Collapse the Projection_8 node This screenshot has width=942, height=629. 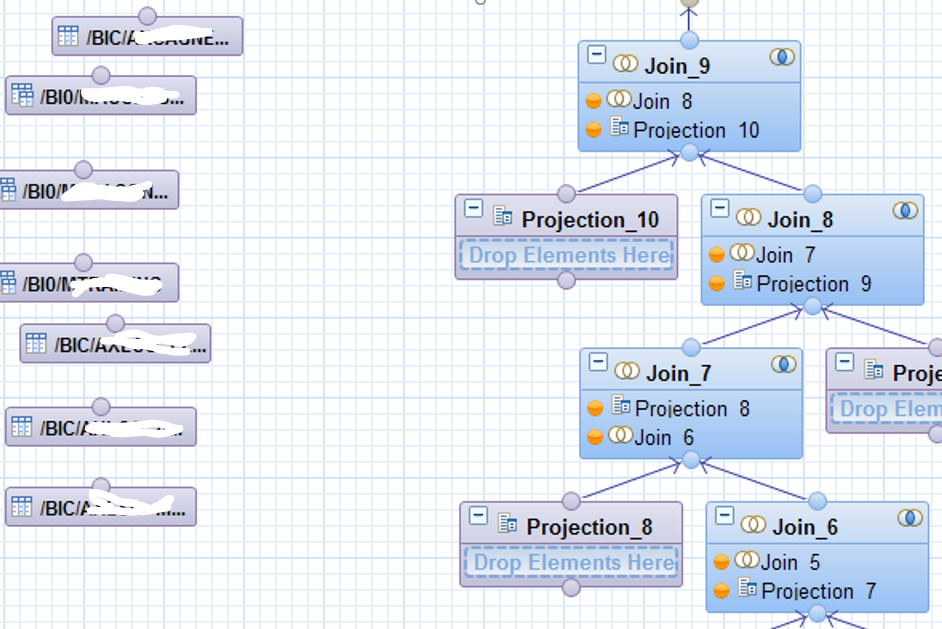pyautogui.click(x=478, y=515)
